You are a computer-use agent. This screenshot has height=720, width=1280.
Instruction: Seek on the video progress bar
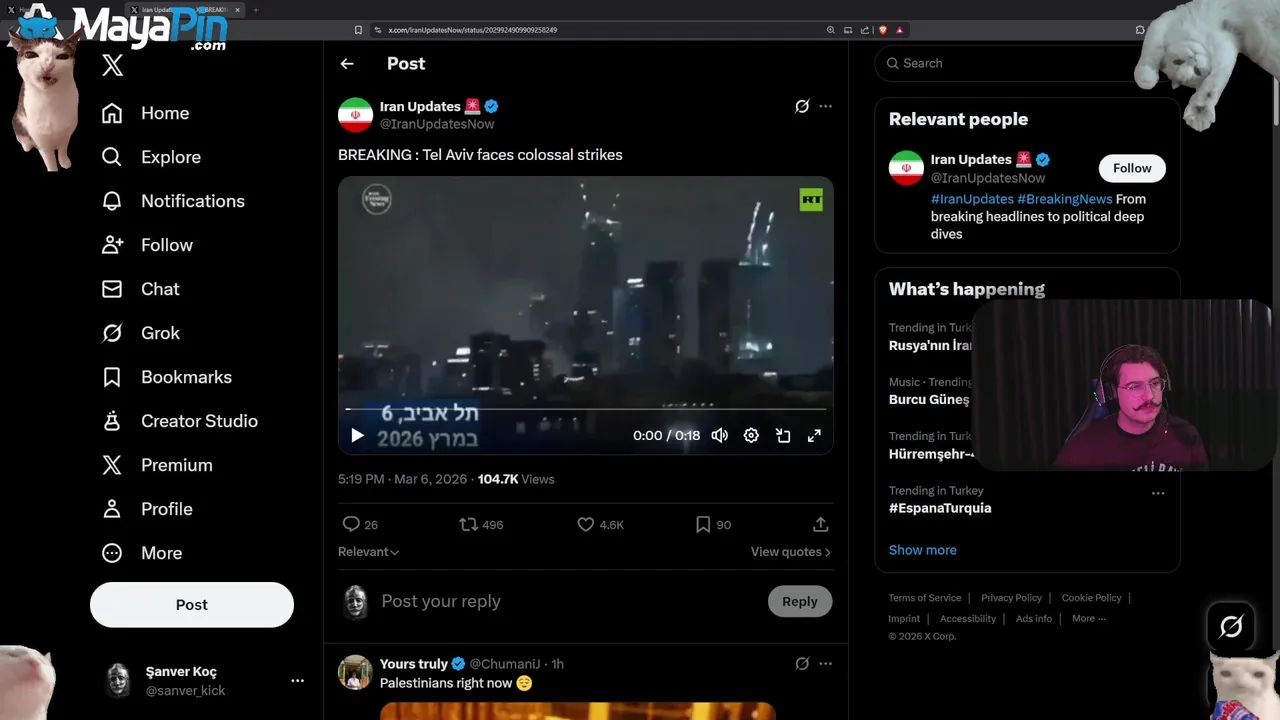click(x=586, y=409)
